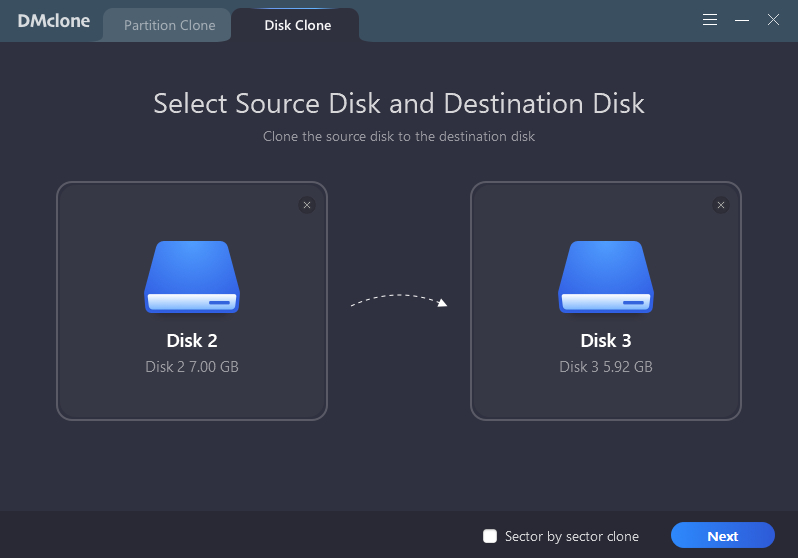The width and height of the screenshot is (798, 558).
Task: Remove Disk 2 using its X icon
Action: 307,205
